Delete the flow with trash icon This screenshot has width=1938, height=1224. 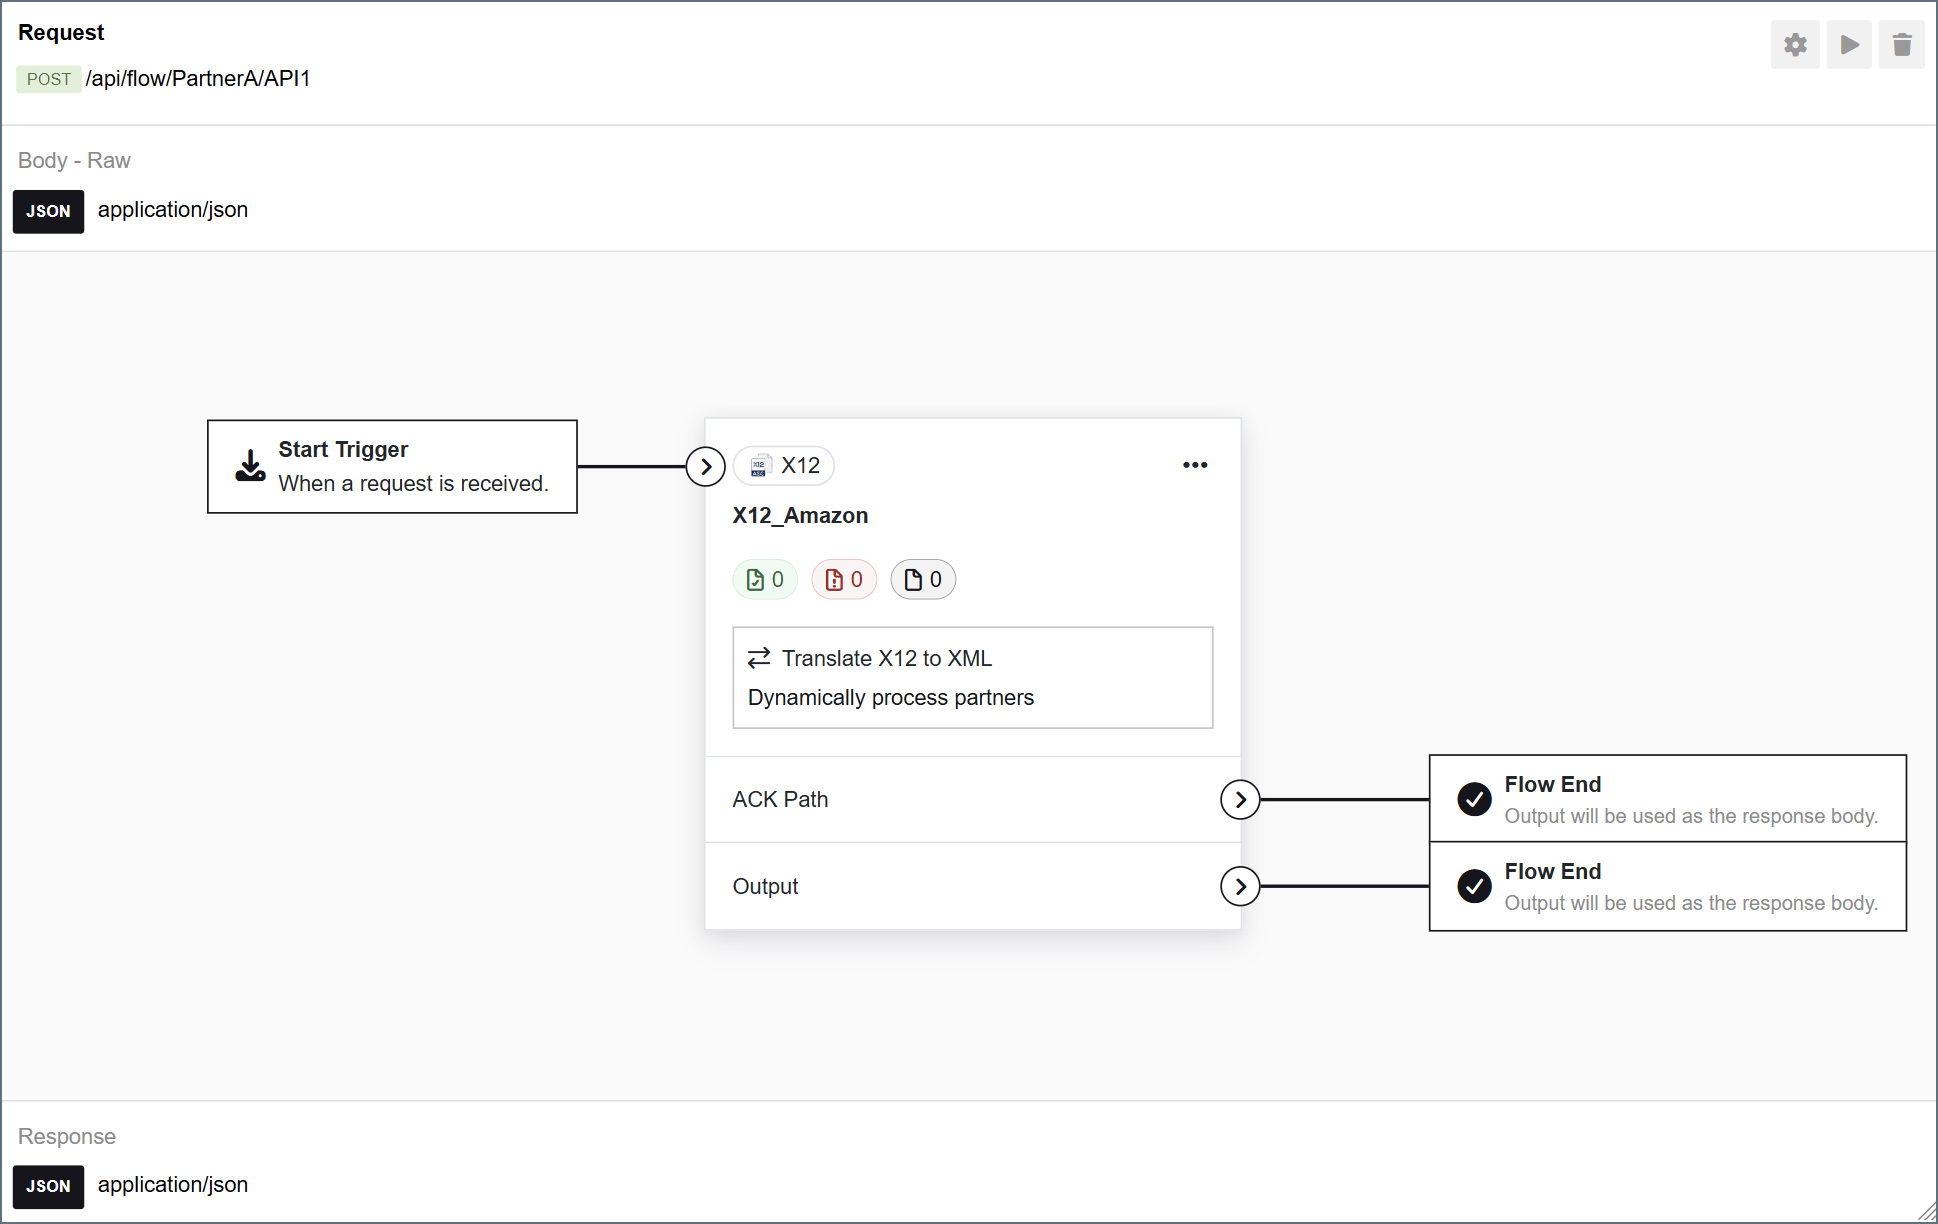pos(1902,45)
